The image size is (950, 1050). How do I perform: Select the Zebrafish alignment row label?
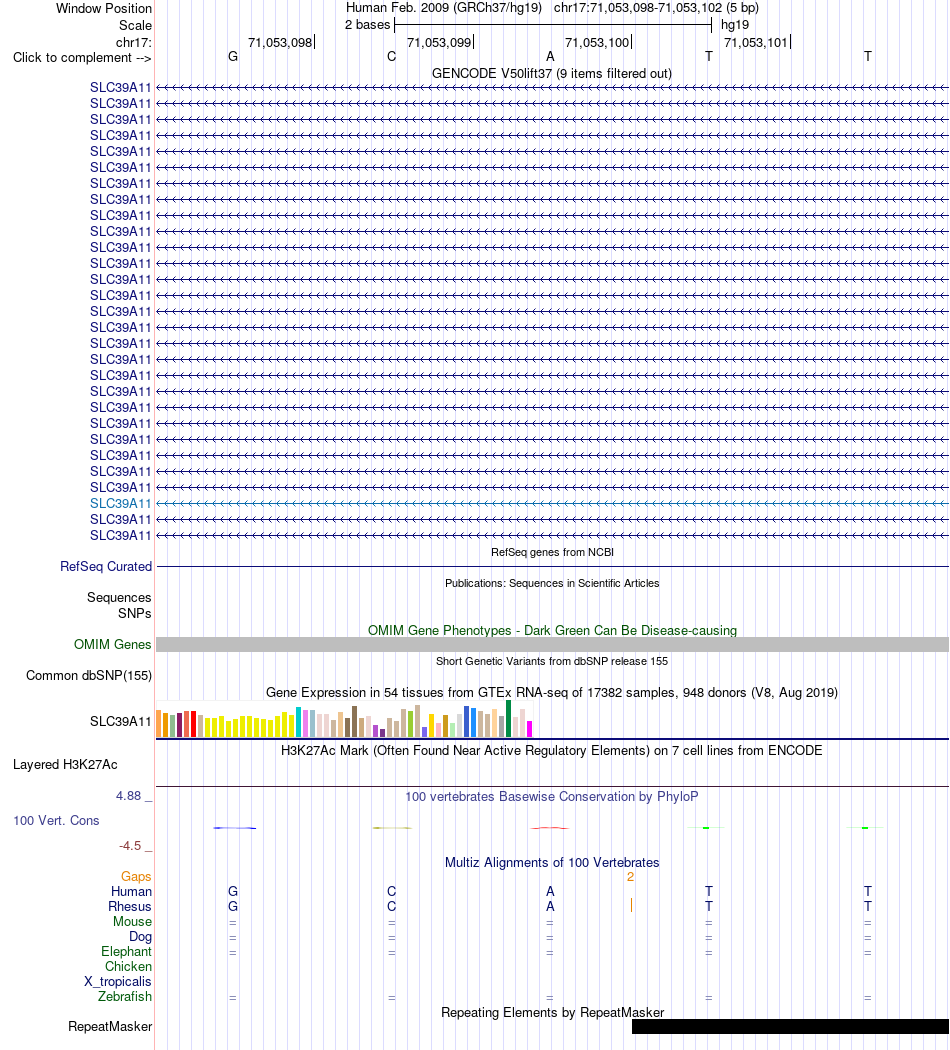(x=125, y=996)
